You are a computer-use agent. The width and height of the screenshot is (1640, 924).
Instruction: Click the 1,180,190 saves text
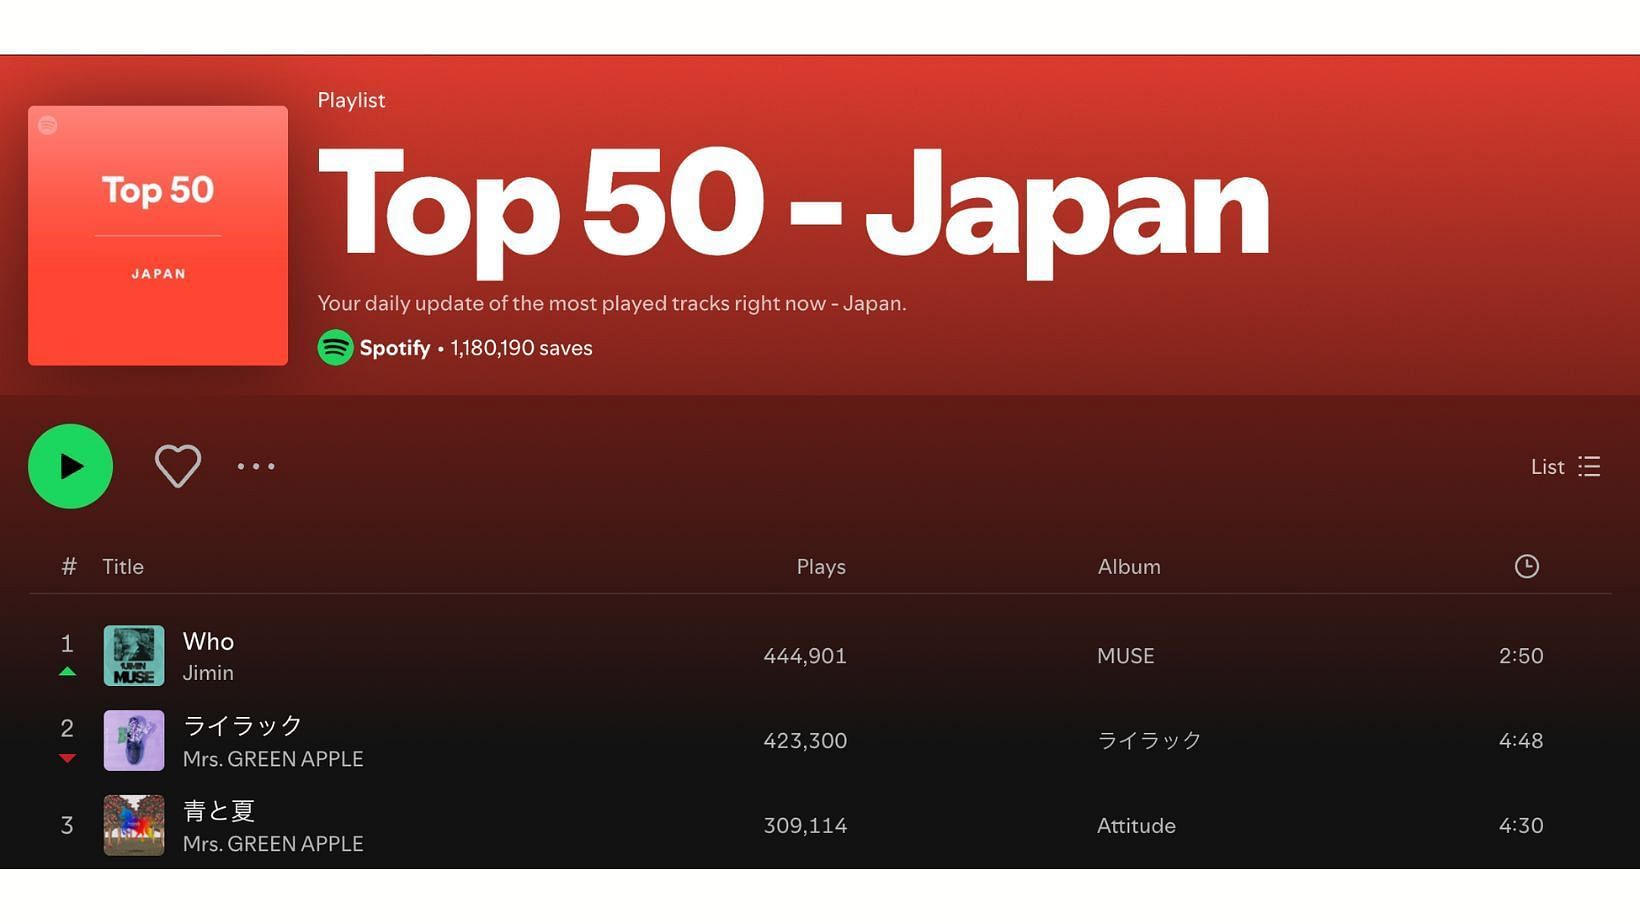tap(521, 348)
